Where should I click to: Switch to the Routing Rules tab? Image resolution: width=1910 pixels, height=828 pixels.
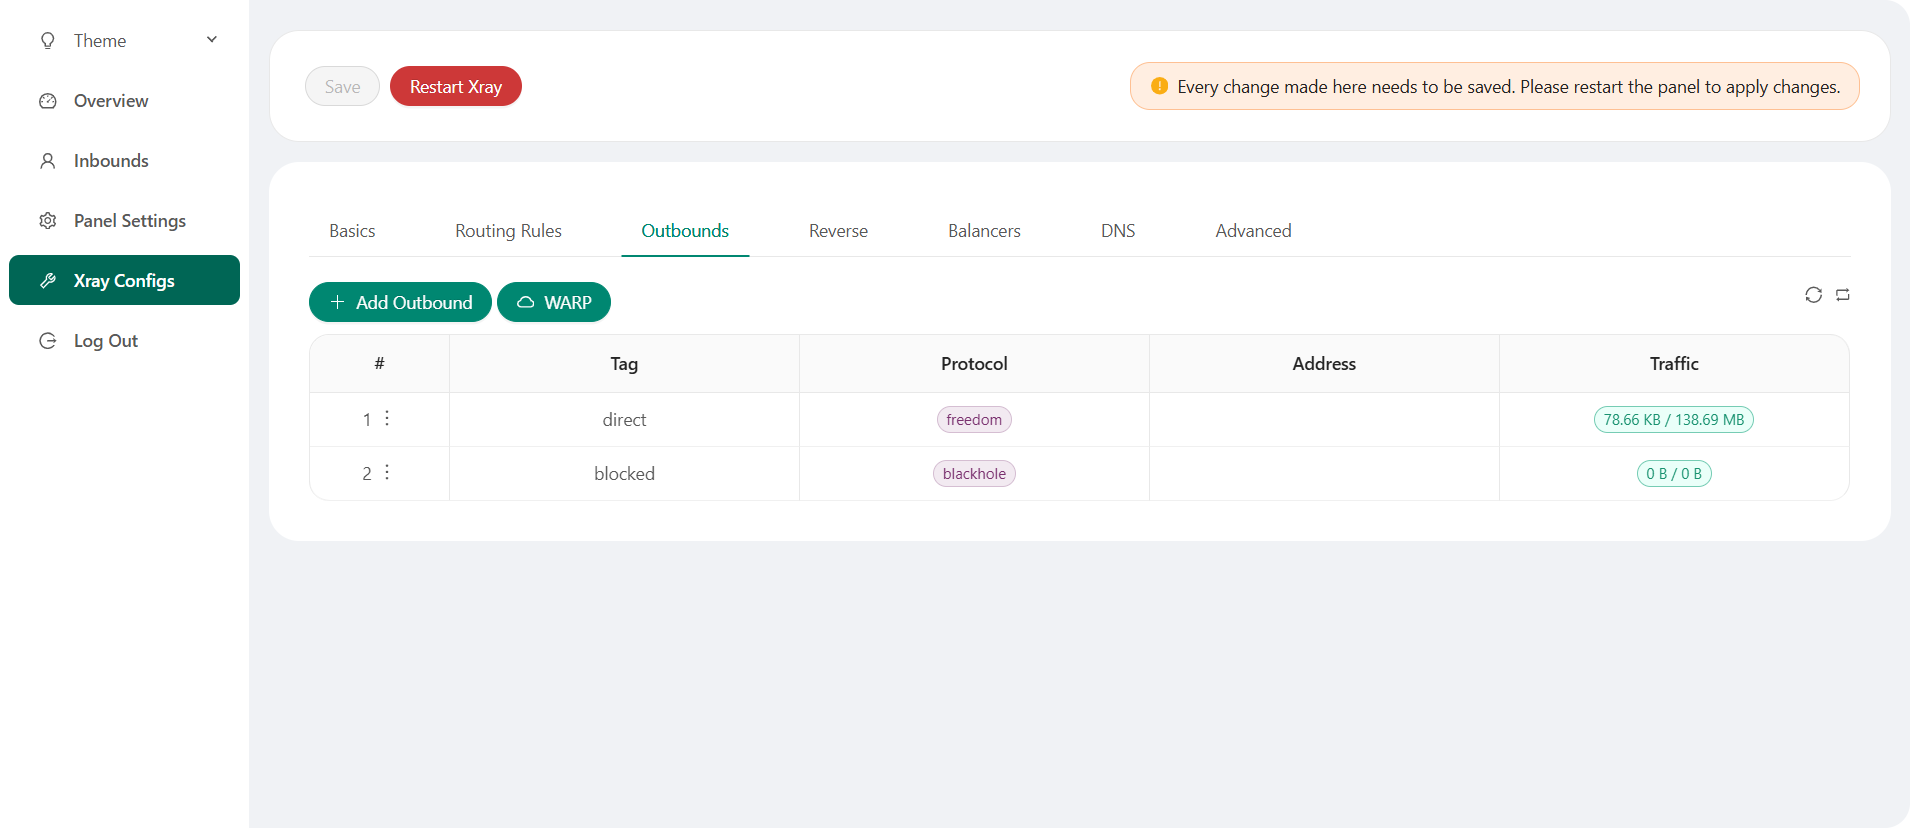tap(508, 231)
